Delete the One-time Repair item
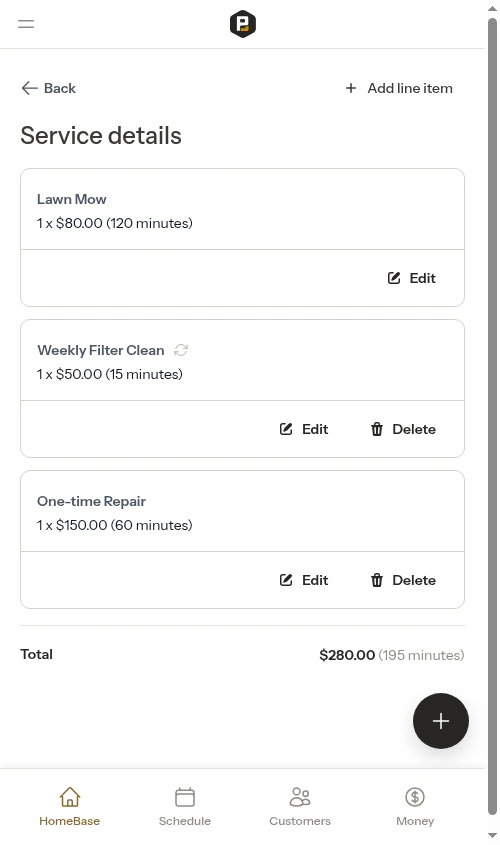500x845 pixels. pos(403,580)
